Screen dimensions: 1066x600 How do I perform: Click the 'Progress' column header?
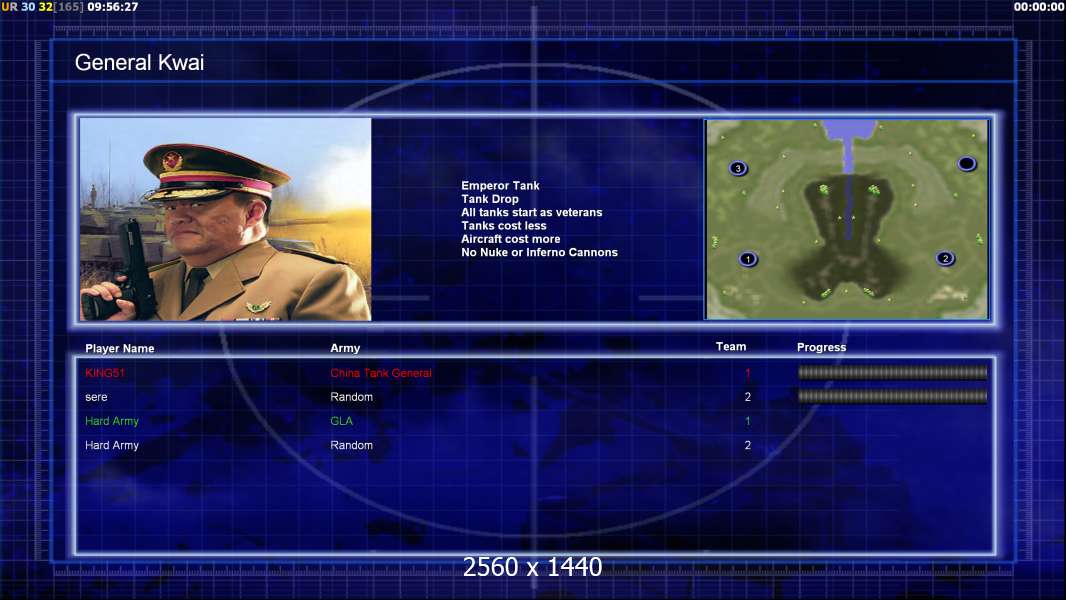coord(821,347)
